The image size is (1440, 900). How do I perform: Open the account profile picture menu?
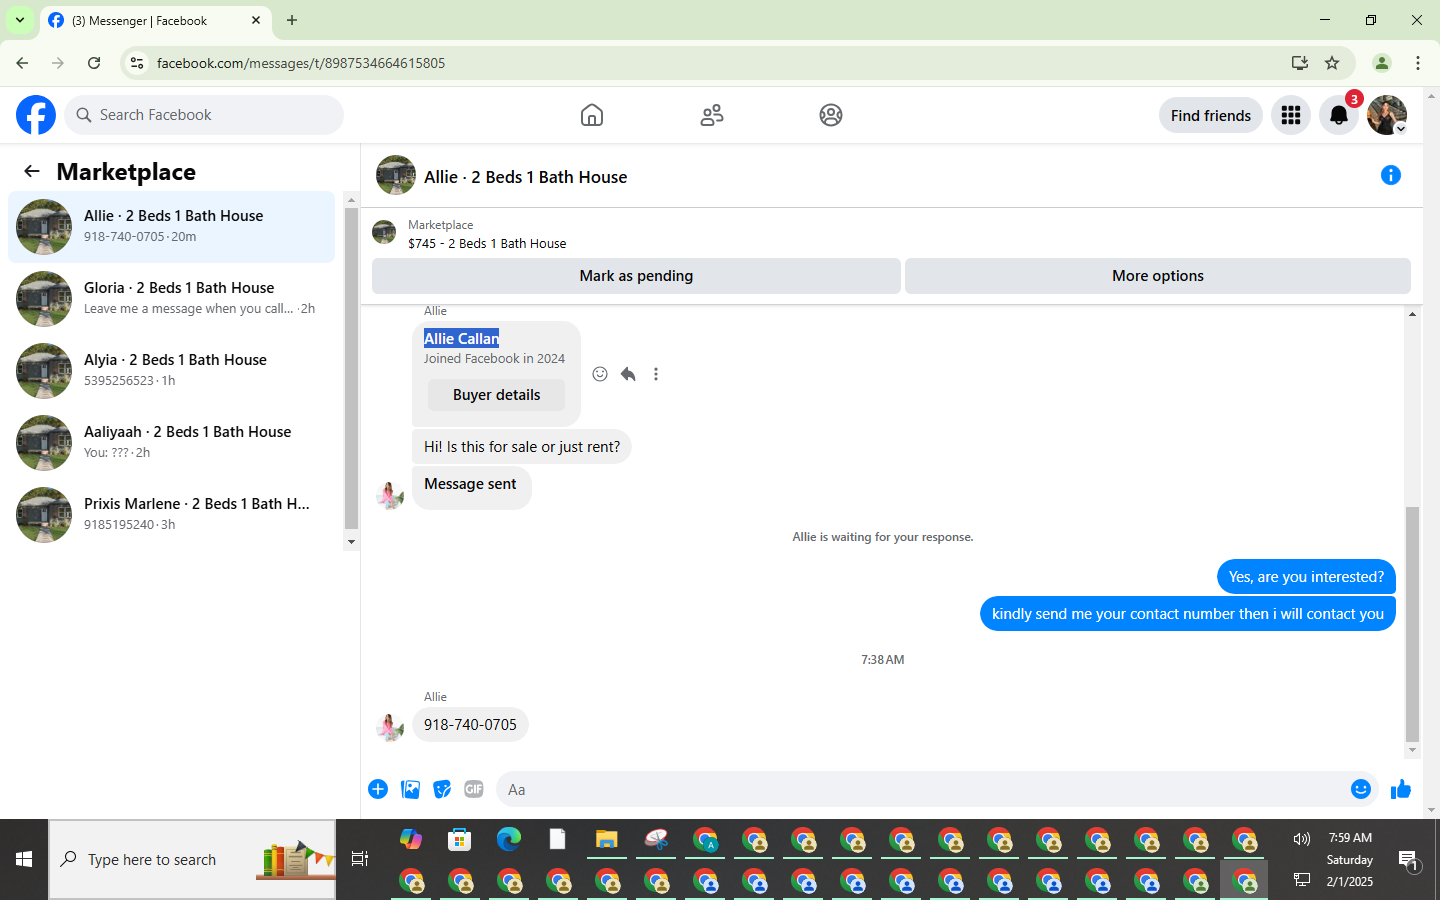(1387, 115)
